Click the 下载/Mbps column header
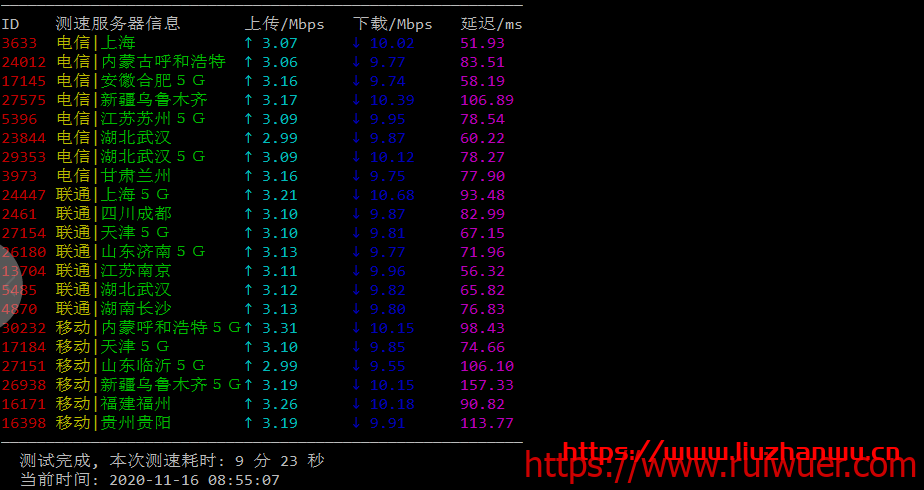The height and width of the screenshot is (490, 924). 392,24
